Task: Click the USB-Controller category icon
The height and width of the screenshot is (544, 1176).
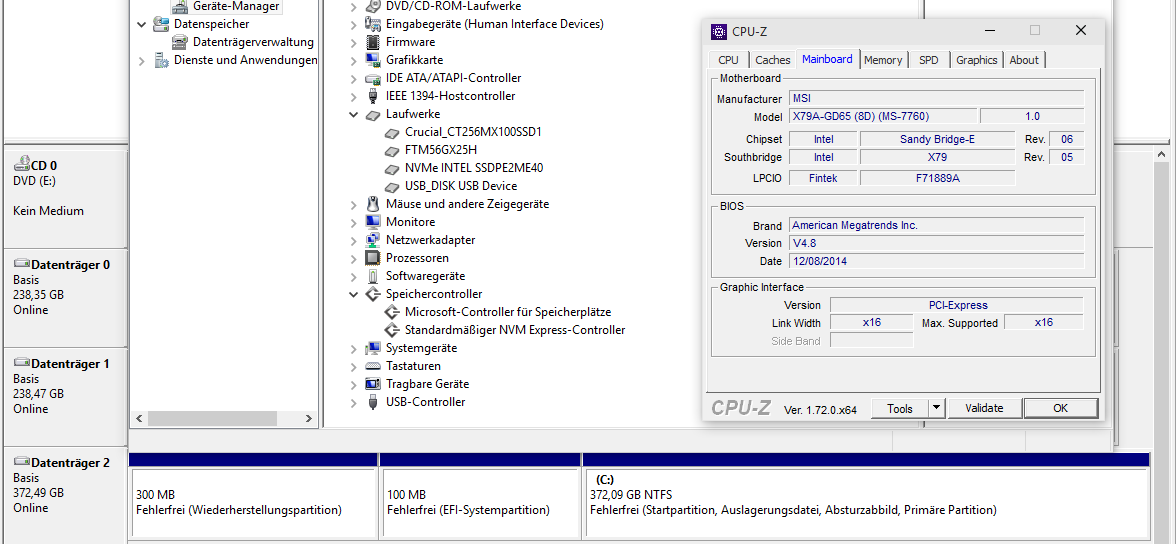Action: 373,402
